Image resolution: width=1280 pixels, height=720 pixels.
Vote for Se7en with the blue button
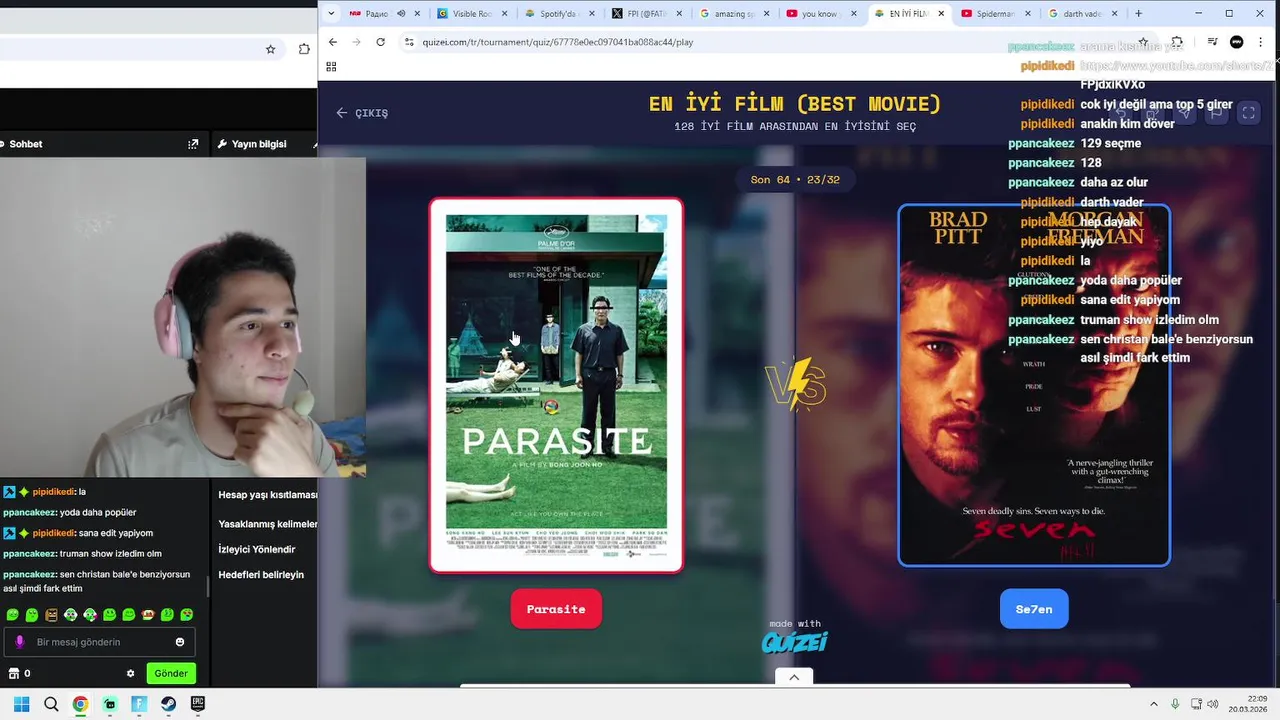pos(1034,609)
